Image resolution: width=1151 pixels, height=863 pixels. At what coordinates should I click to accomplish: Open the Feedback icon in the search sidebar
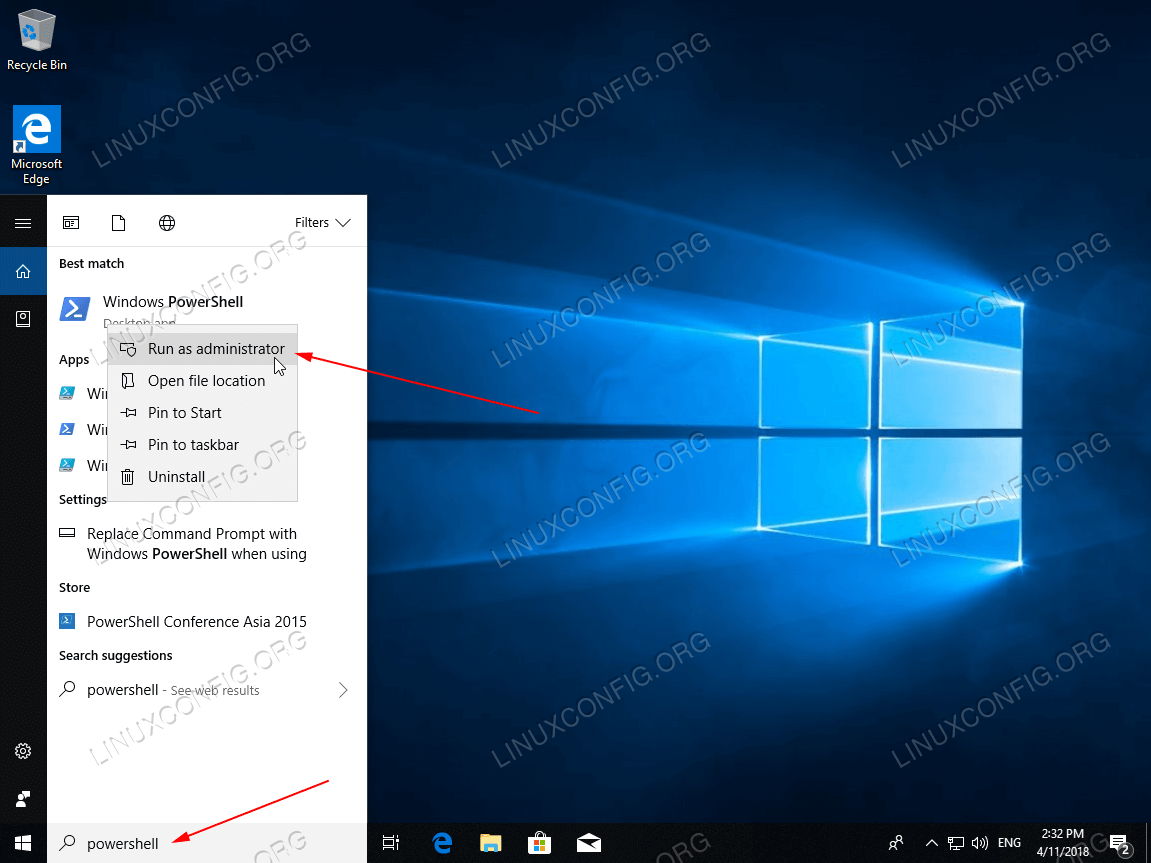pyautogui.click(x=23, y=798)
